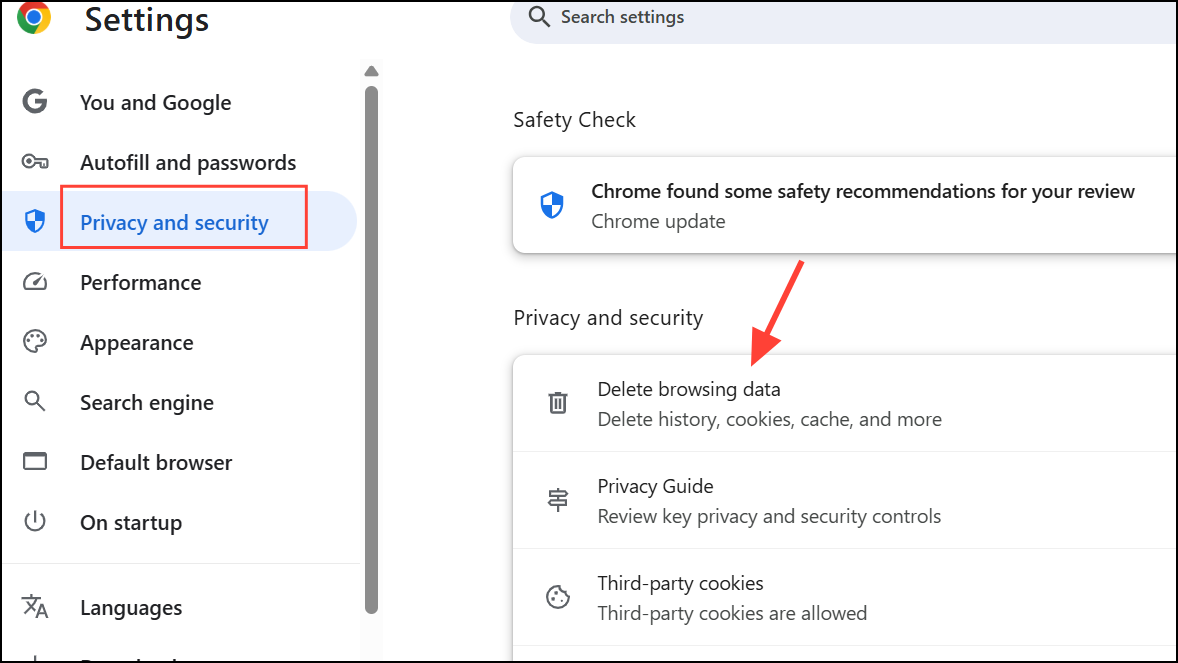Screen dimensions: 1178x663
Task: Open Third-party cookies settings
Action: coord(845,598)
